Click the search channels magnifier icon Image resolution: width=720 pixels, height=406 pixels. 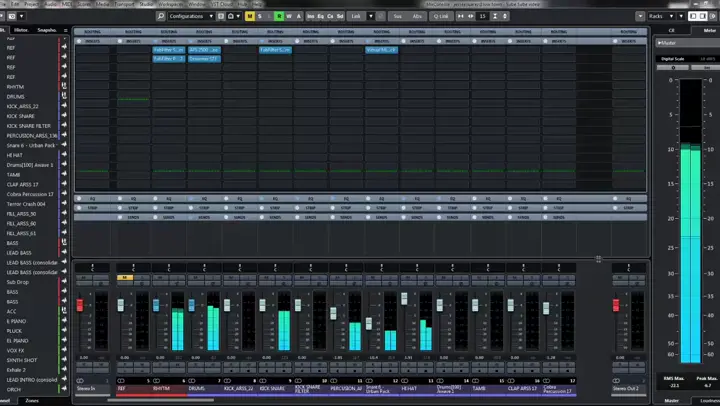tap(160, 16)
